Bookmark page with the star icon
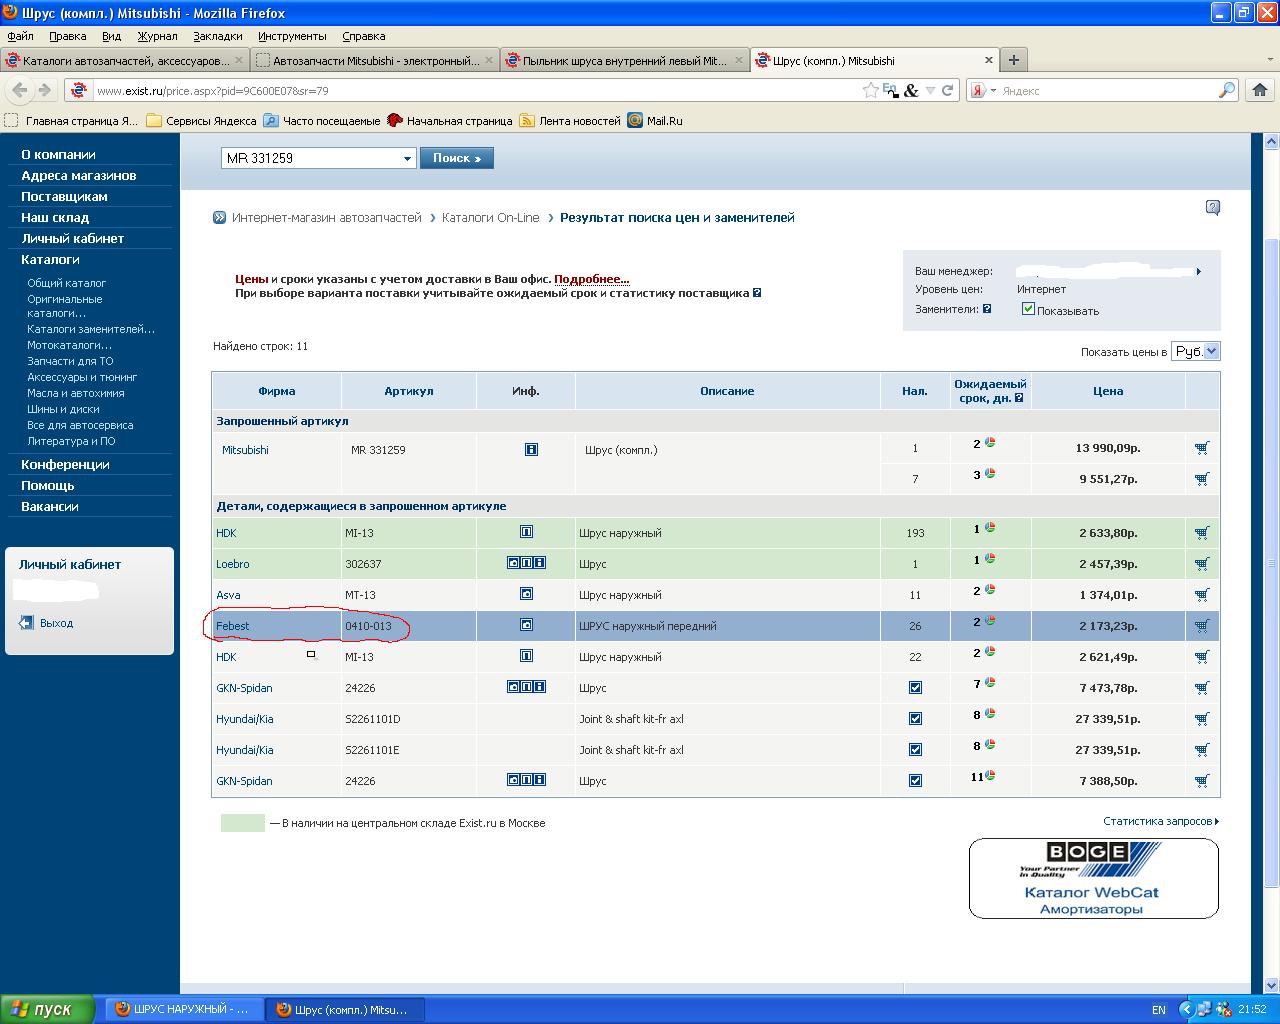This screenshot has height=1024, width=1280. (x=871, y=90)
